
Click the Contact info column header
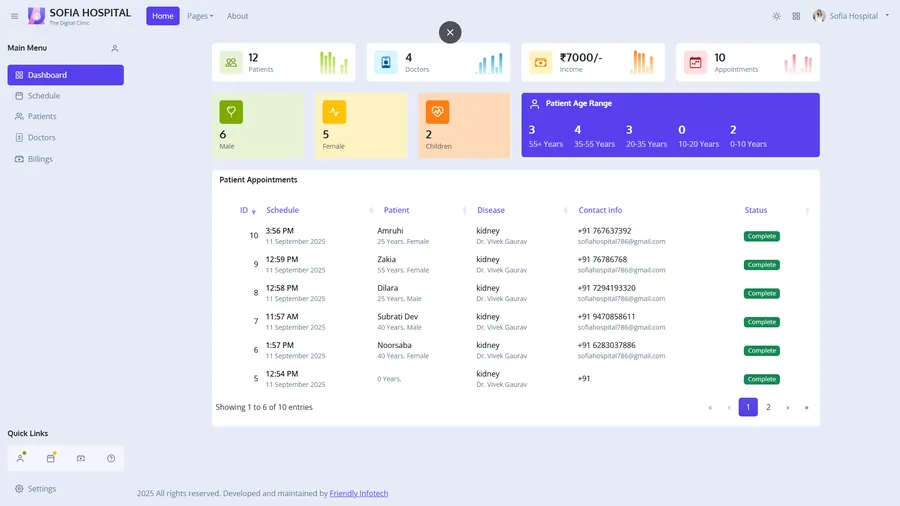pos(600,211)
